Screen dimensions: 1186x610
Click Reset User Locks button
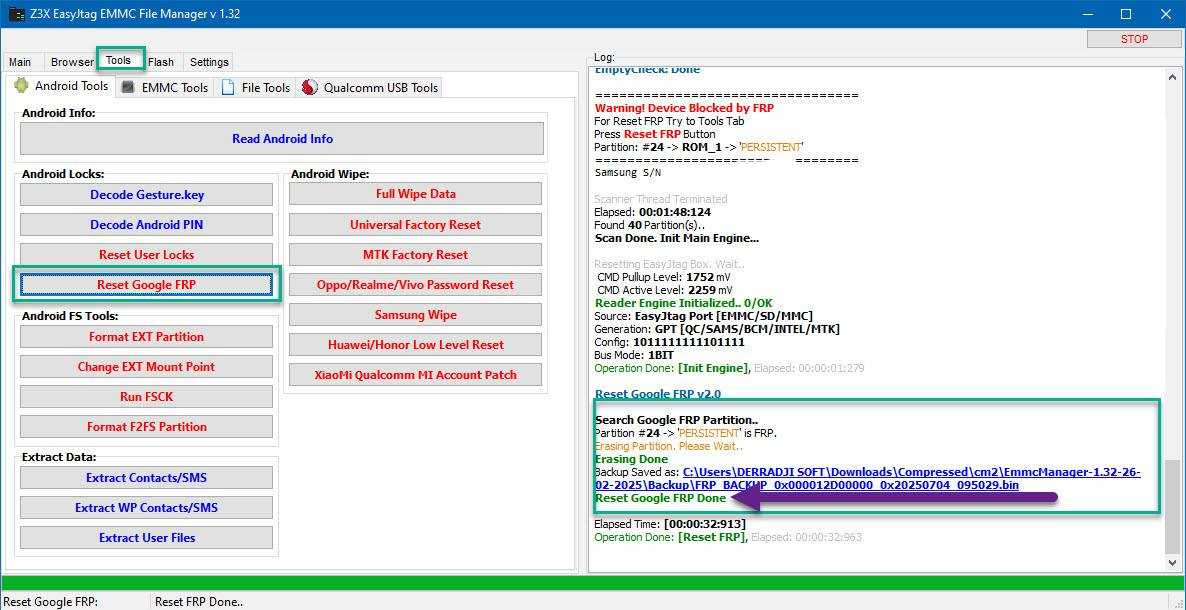147,254
